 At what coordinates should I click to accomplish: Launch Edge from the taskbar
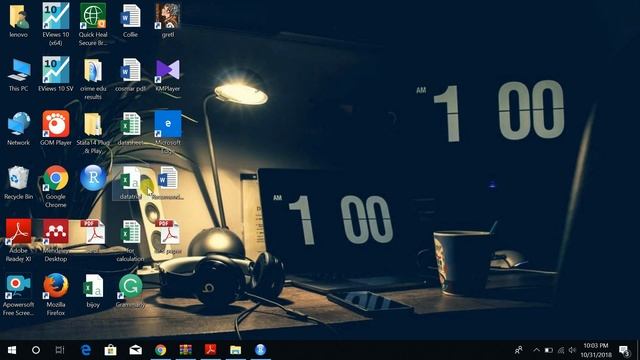(86, 350)
